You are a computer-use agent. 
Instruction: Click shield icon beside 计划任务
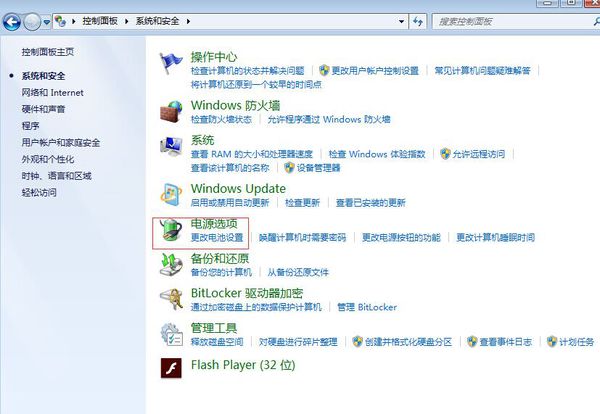pos(552,341)
